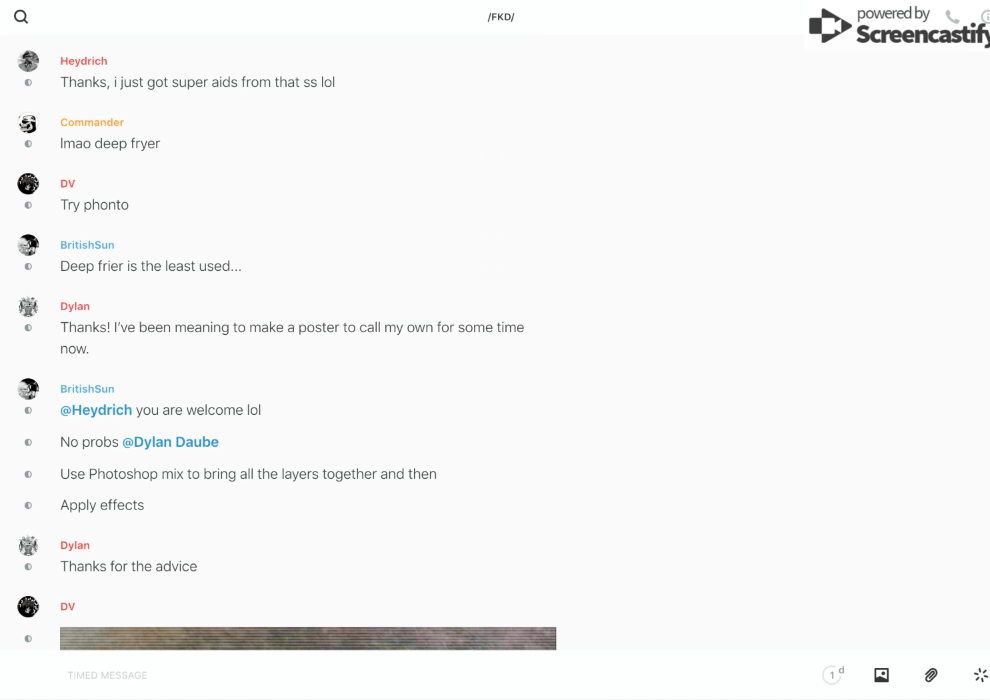Image resolution: width=990 pixels, height=700 pixels.
Task: Click the Dylan name above 'Thanks for the advice'
Action: pyautogui.click(x=75, y=545)
